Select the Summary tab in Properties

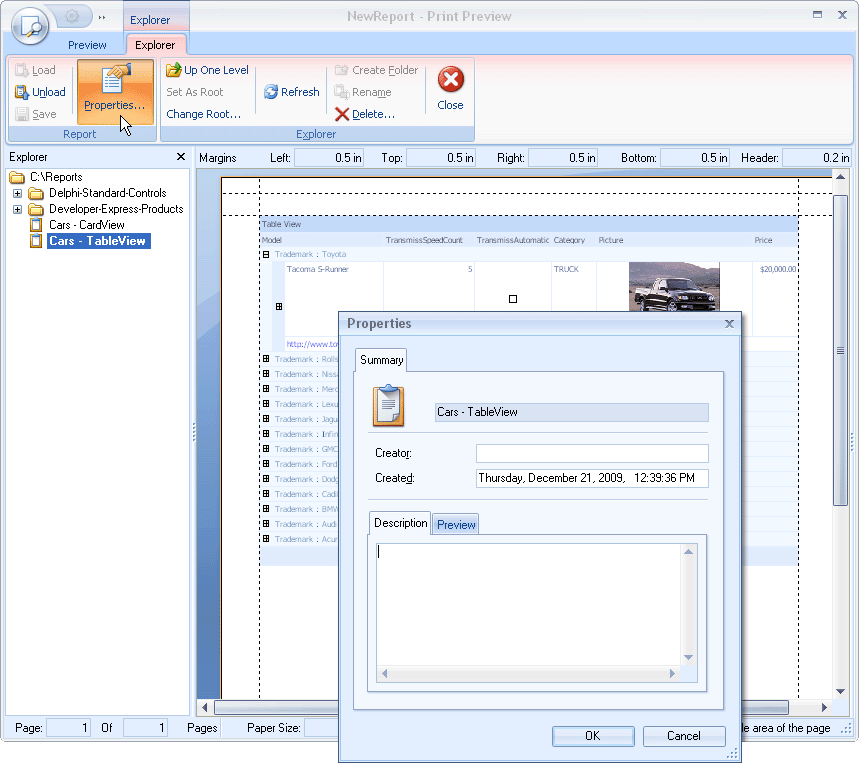[x=381, y=360]
